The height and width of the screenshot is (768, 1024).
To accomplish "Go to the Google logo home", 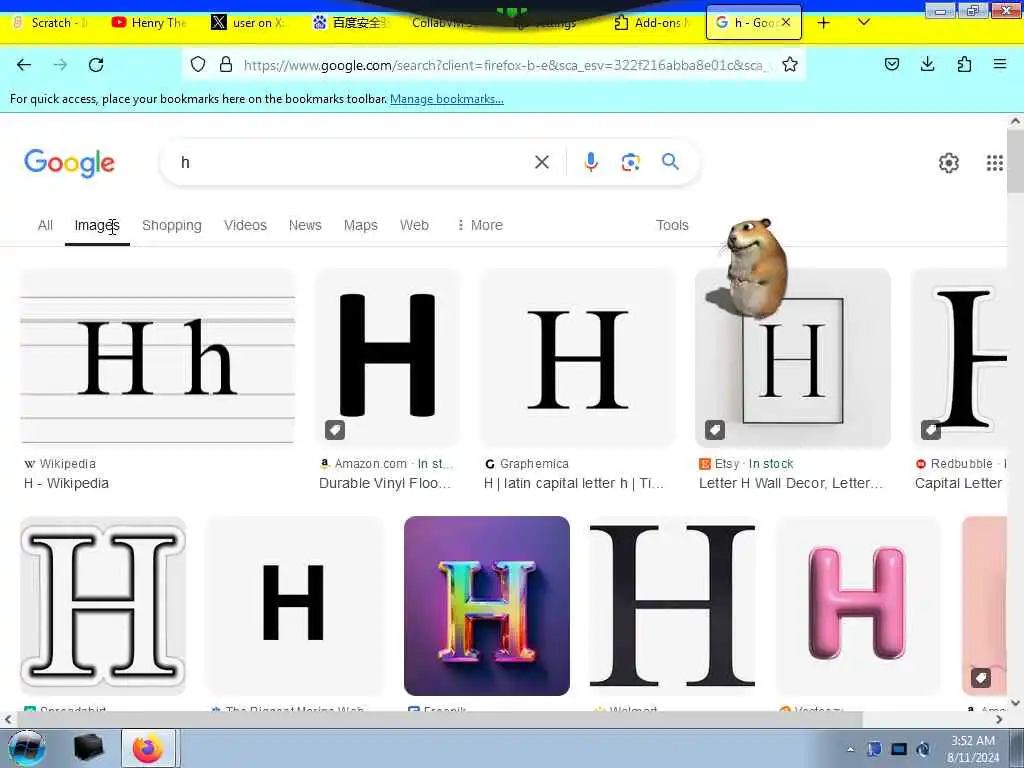I will click(69, 163).
